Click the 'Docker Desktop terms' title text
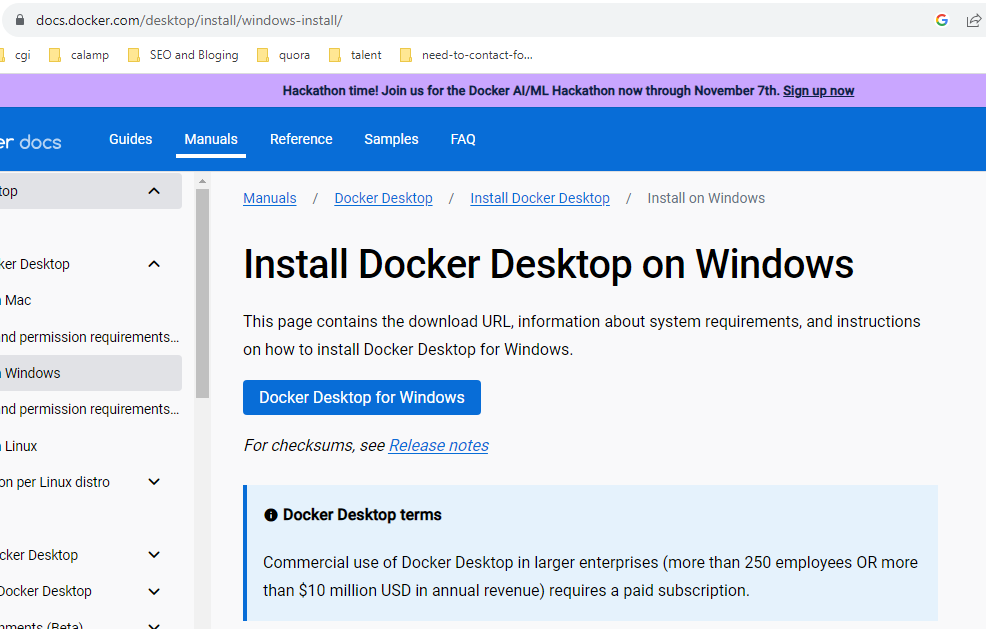This screenshot has height=629, width=986. tap(362, 515)
